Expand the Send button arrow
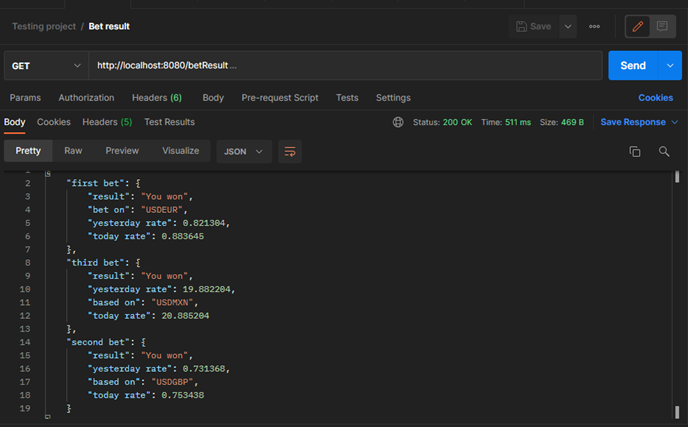Image resolution: width=688 pixels, height=427 pixels. (670, 65)
